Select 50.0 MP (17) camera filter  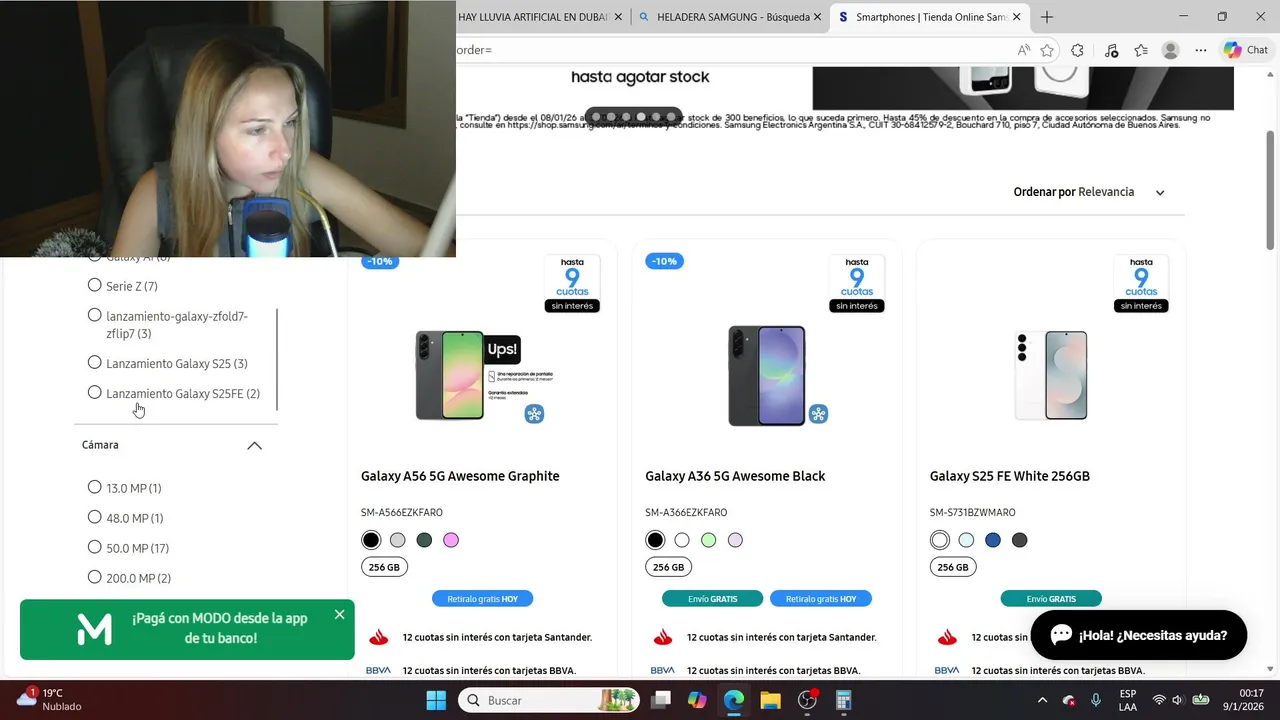click(x=95, y=547)
